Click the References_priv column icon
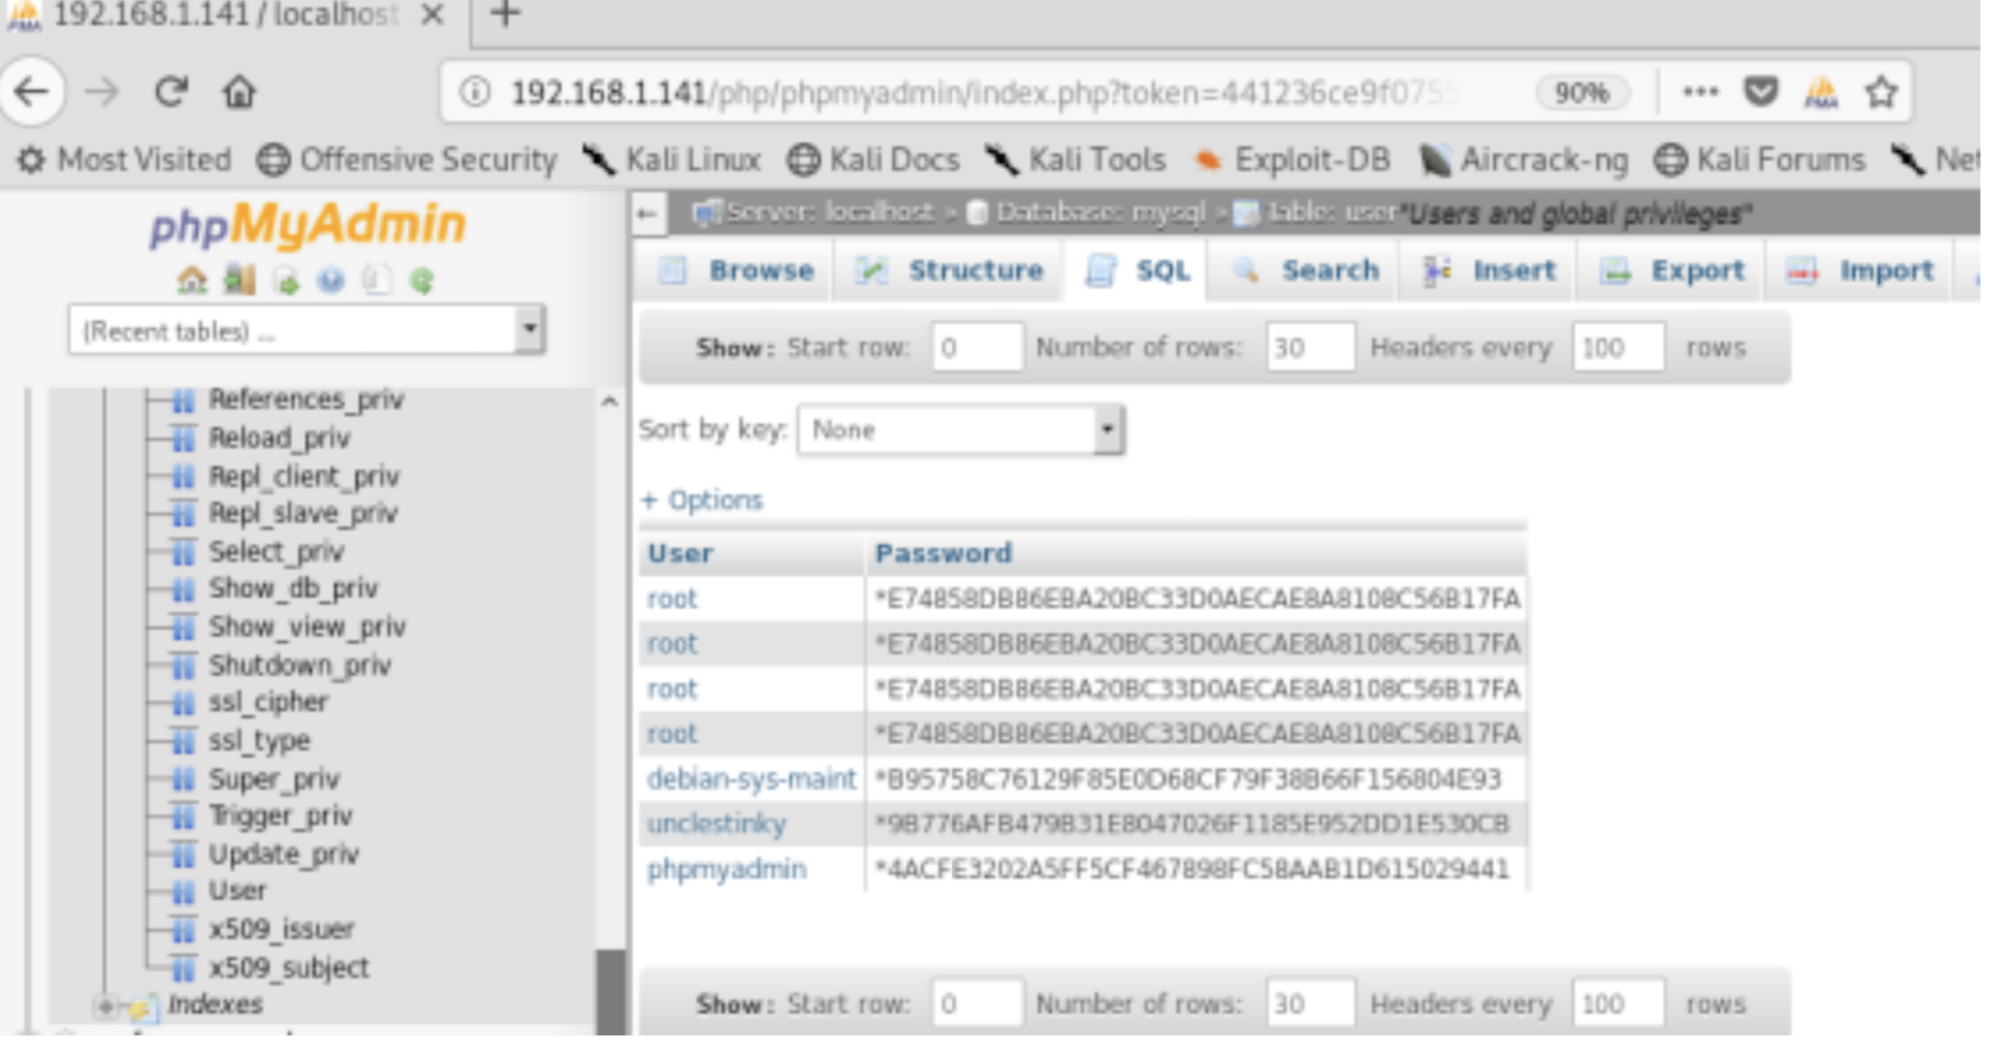Screen dimensions: 1996x1048 pyautogui.click(x=183, y=400)
